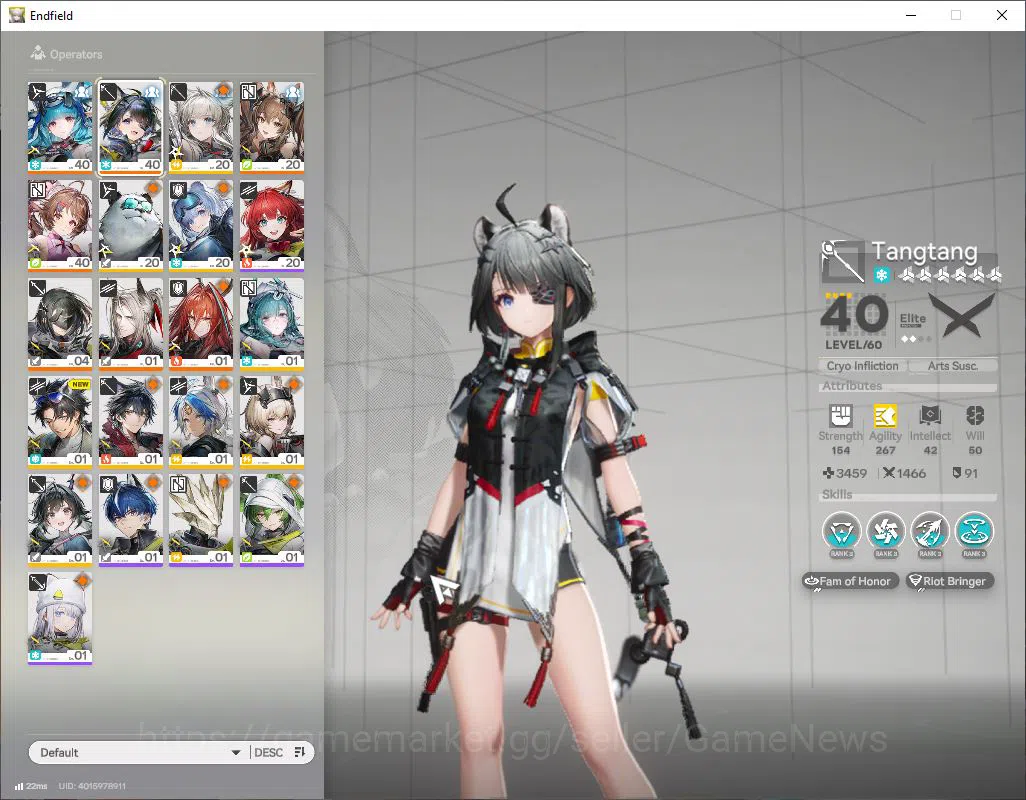The image size is (1026, 800).
Task: Click the Skills section header
Action: 837,495
